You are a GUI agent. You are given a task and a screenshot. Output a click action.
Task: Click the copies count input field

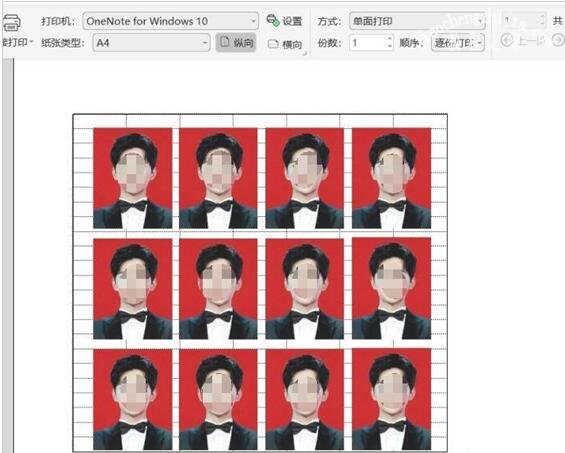pos(368,43)
